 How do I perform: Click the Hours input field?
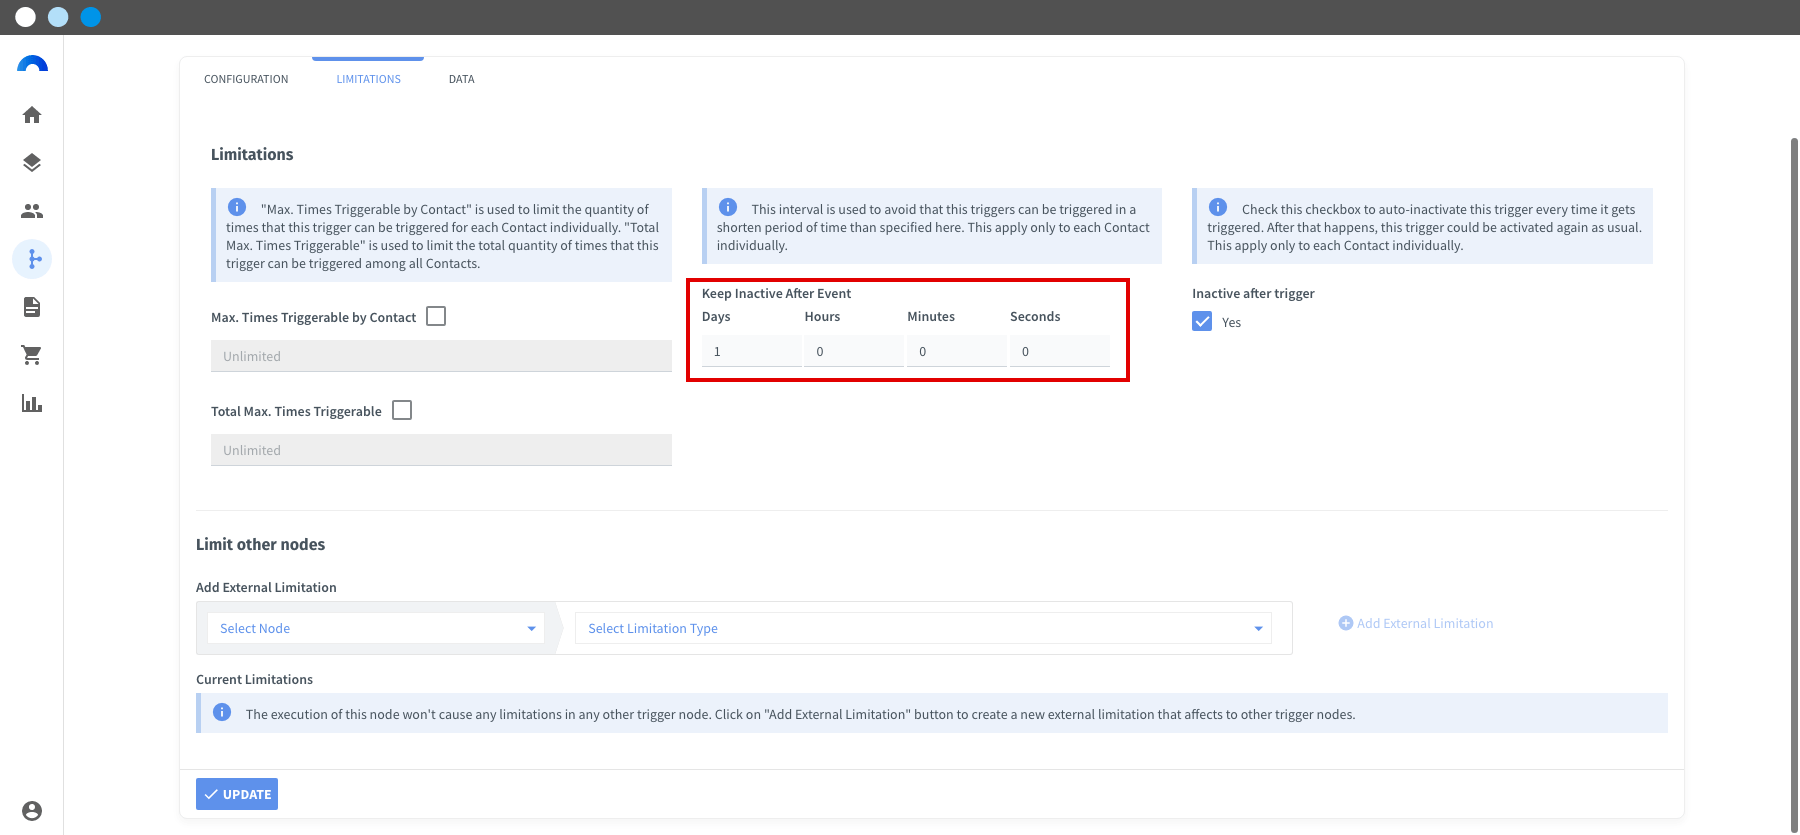tap(854, 351)
